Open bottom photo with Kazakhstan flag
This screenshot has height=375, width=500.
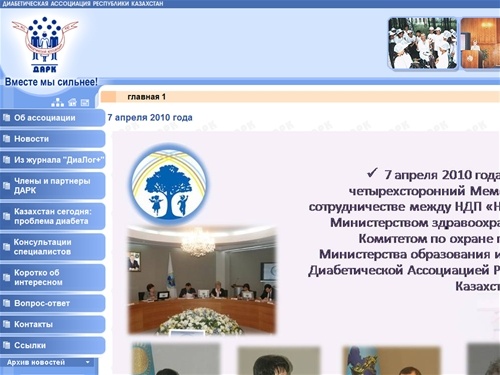pyautogui.click(x=176, y=359)
